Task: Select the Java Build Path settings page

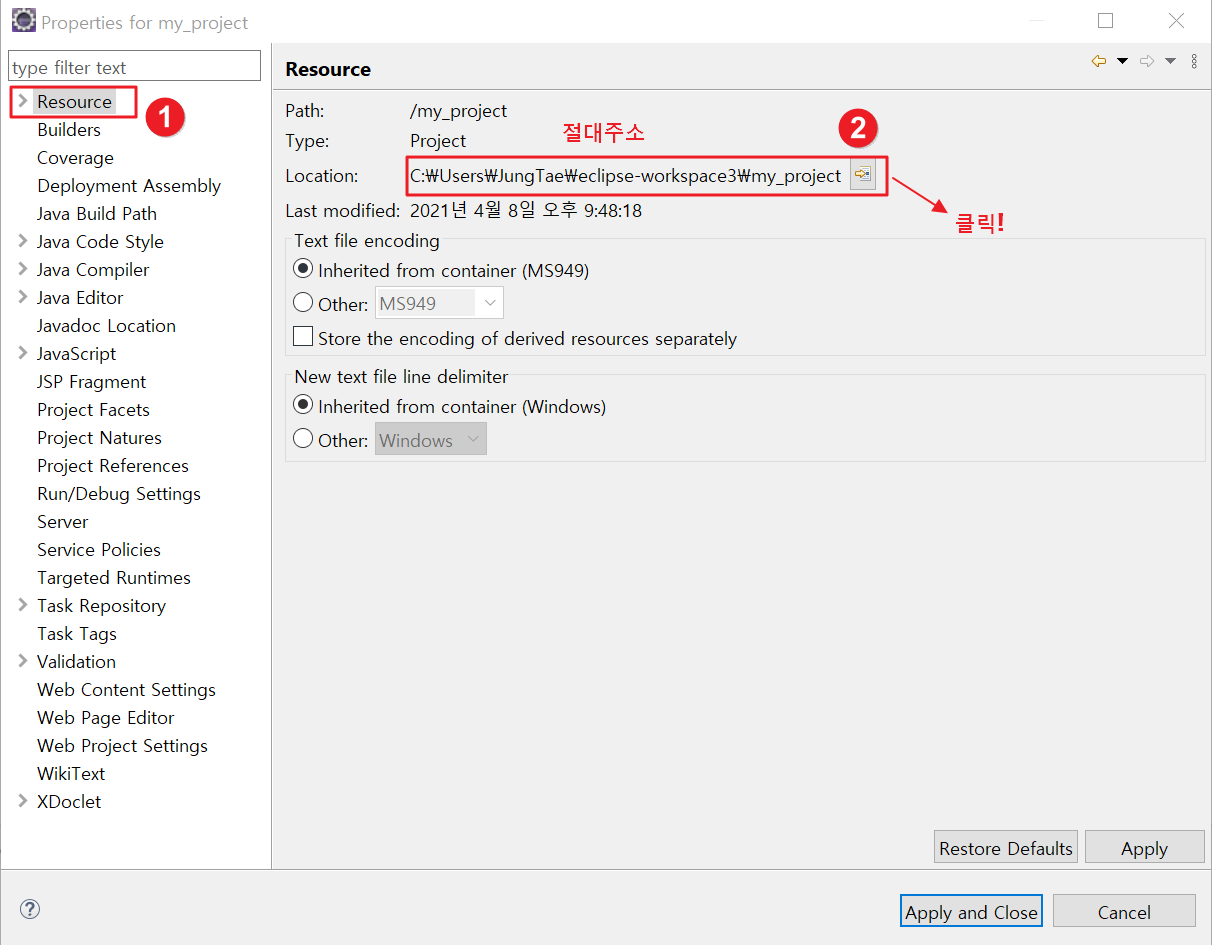Action: coord(96,213)
